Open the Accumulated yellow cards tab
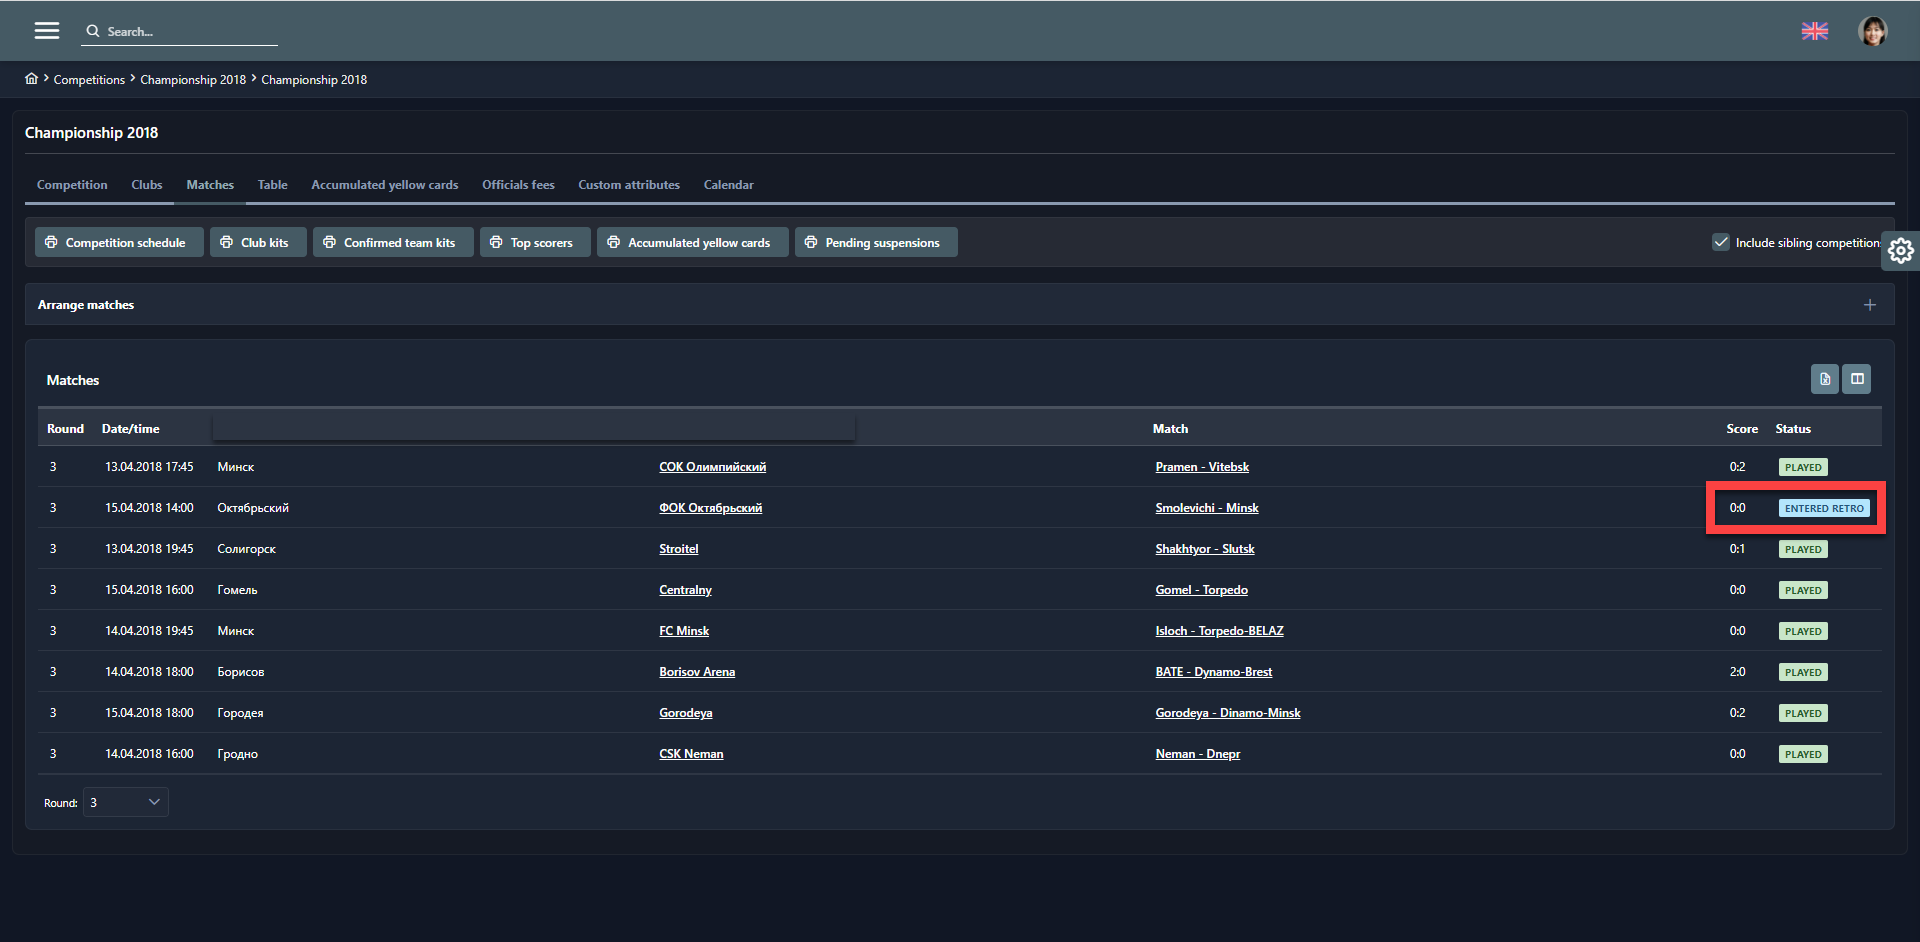Screen dimensions: 1920x942 pos(384,185)
